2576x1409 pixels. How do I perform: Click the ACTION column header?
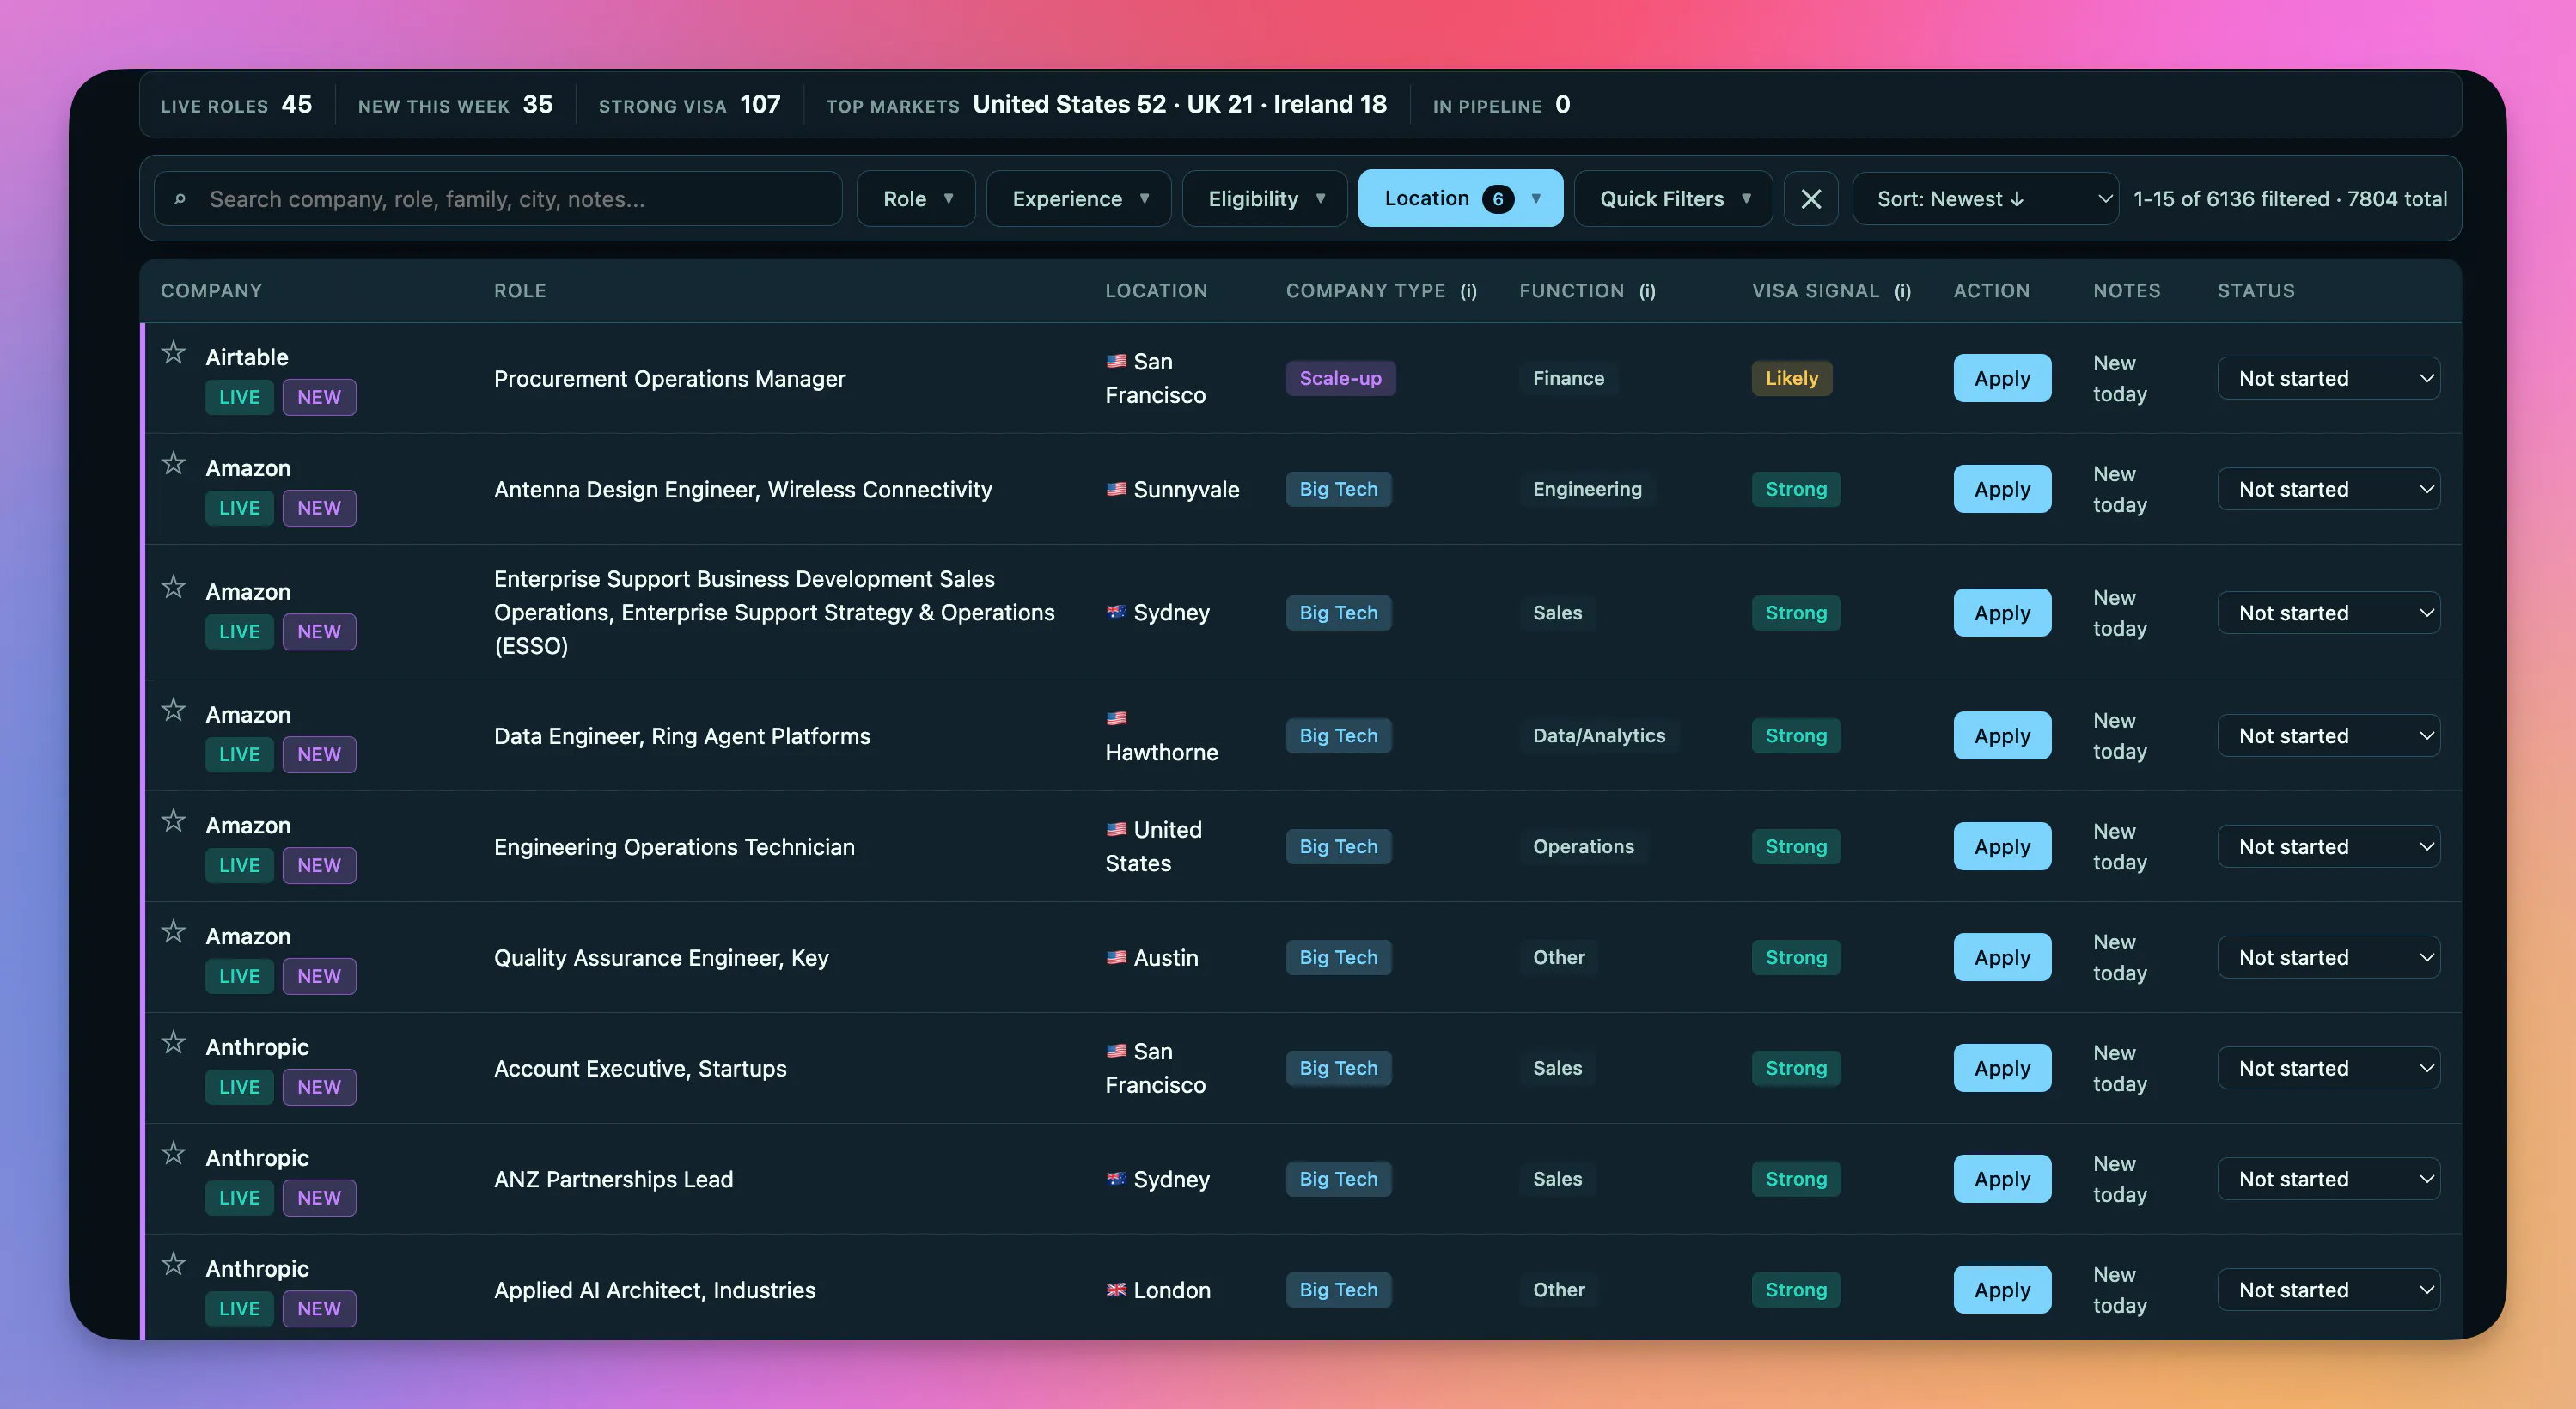click(x=1991, y=291)
